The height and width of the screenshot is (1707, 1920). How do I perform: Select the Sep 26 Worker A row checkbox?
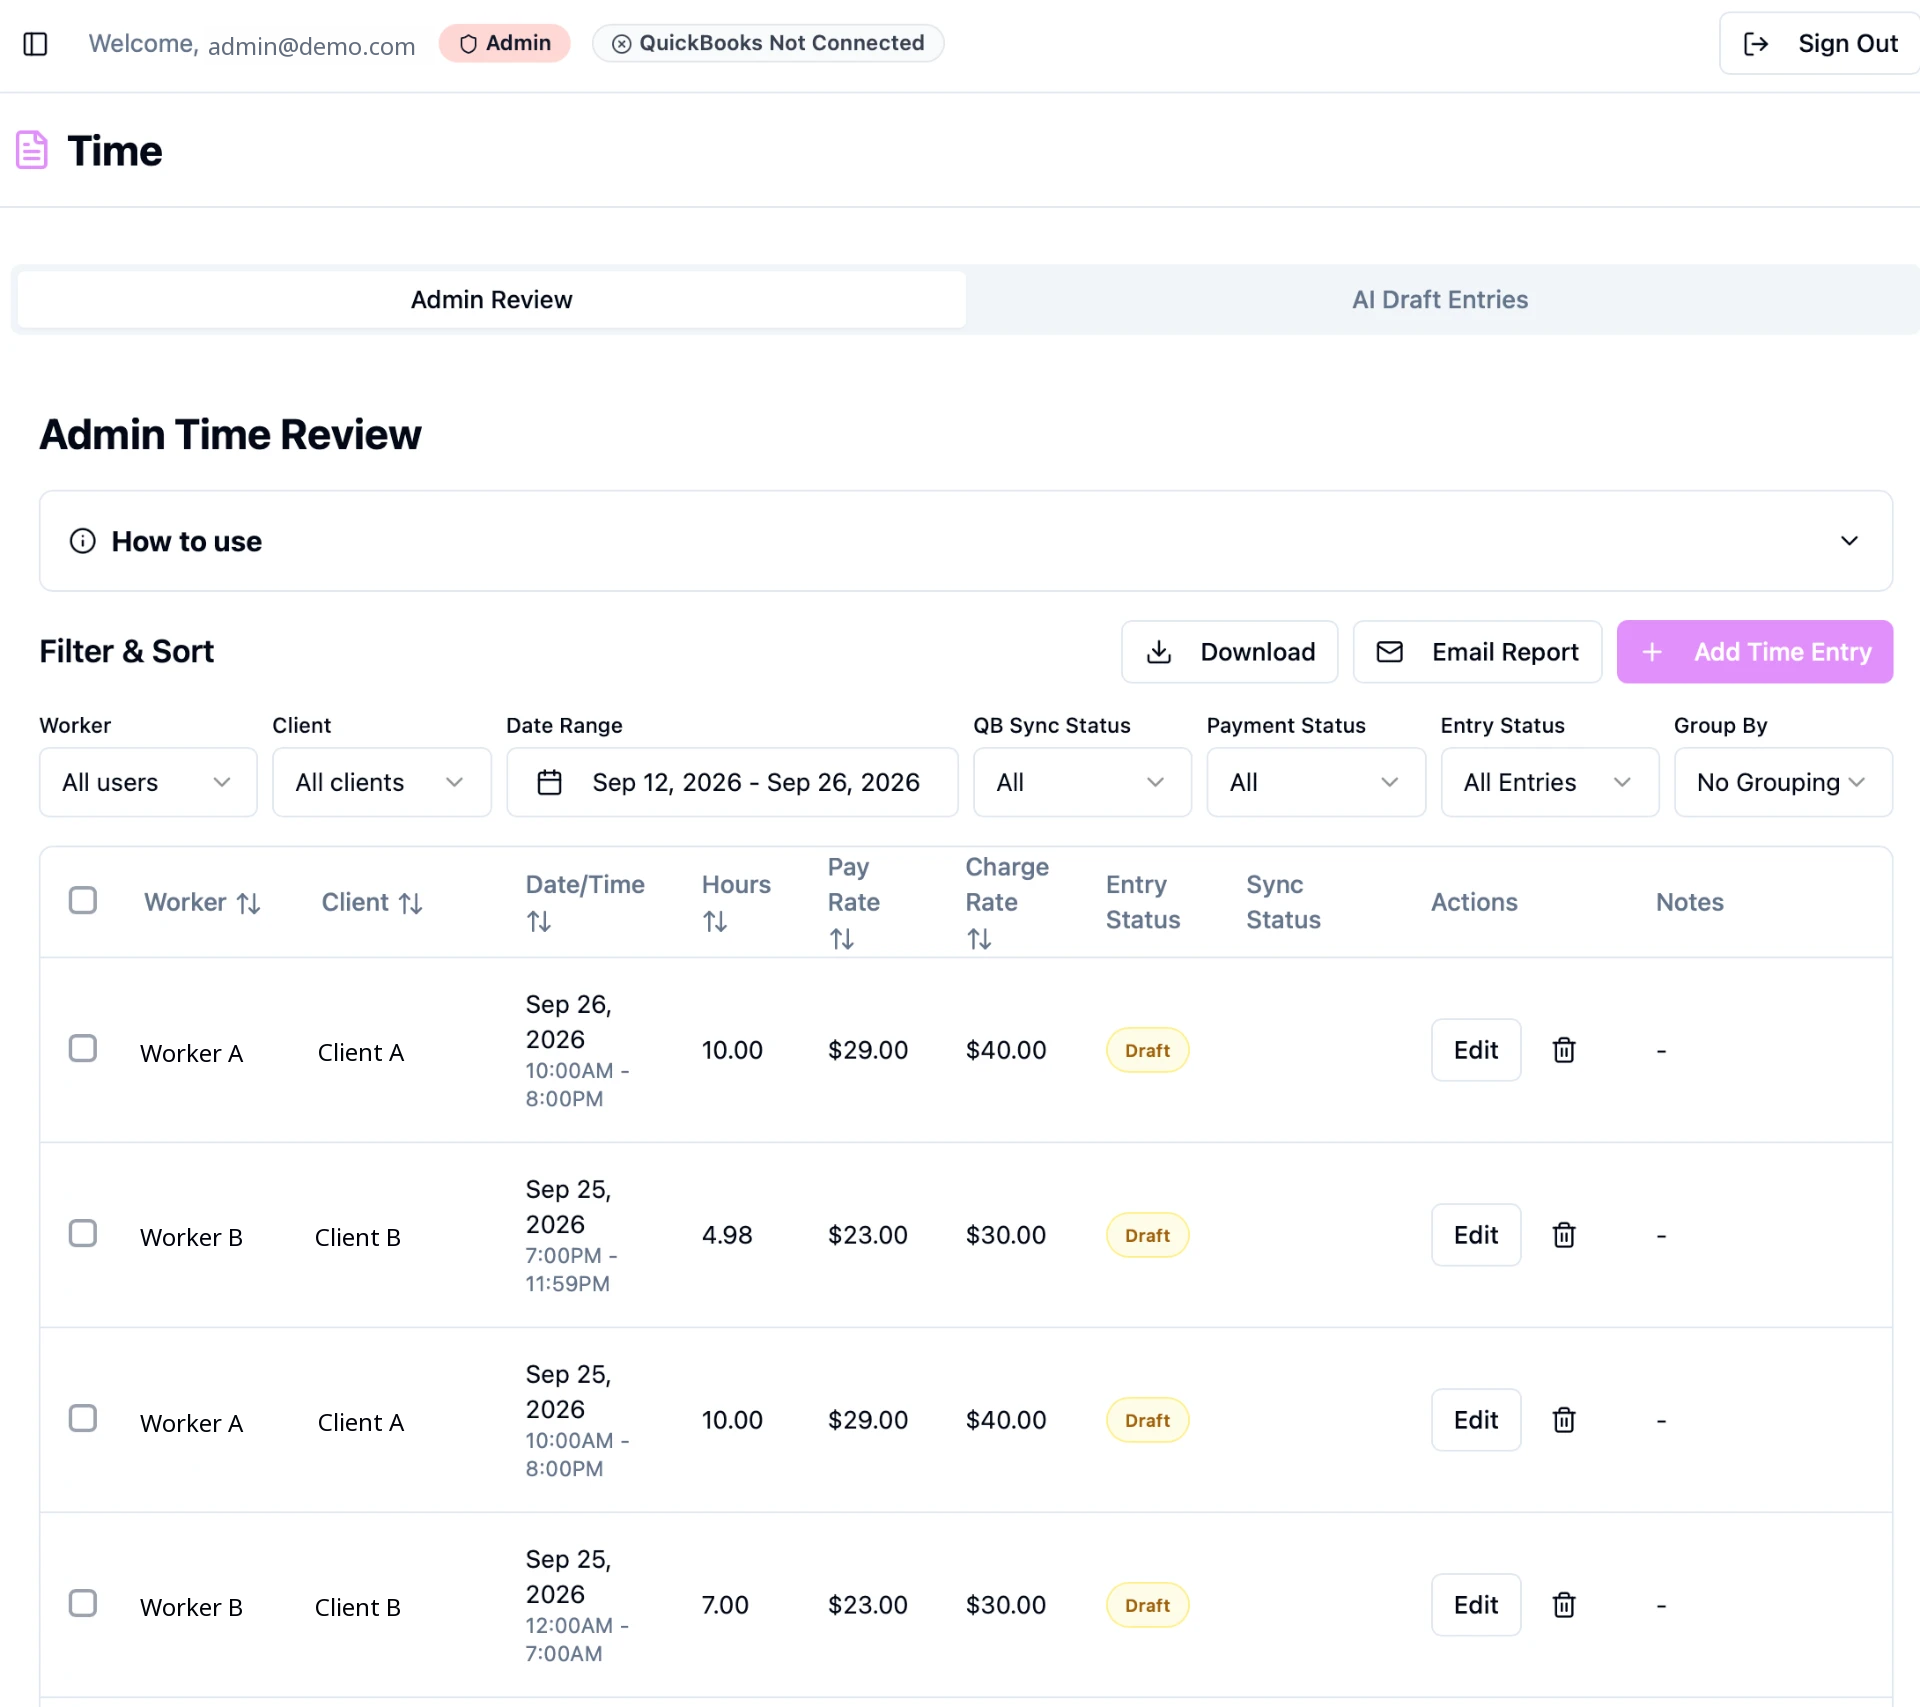pos(83,1048)
